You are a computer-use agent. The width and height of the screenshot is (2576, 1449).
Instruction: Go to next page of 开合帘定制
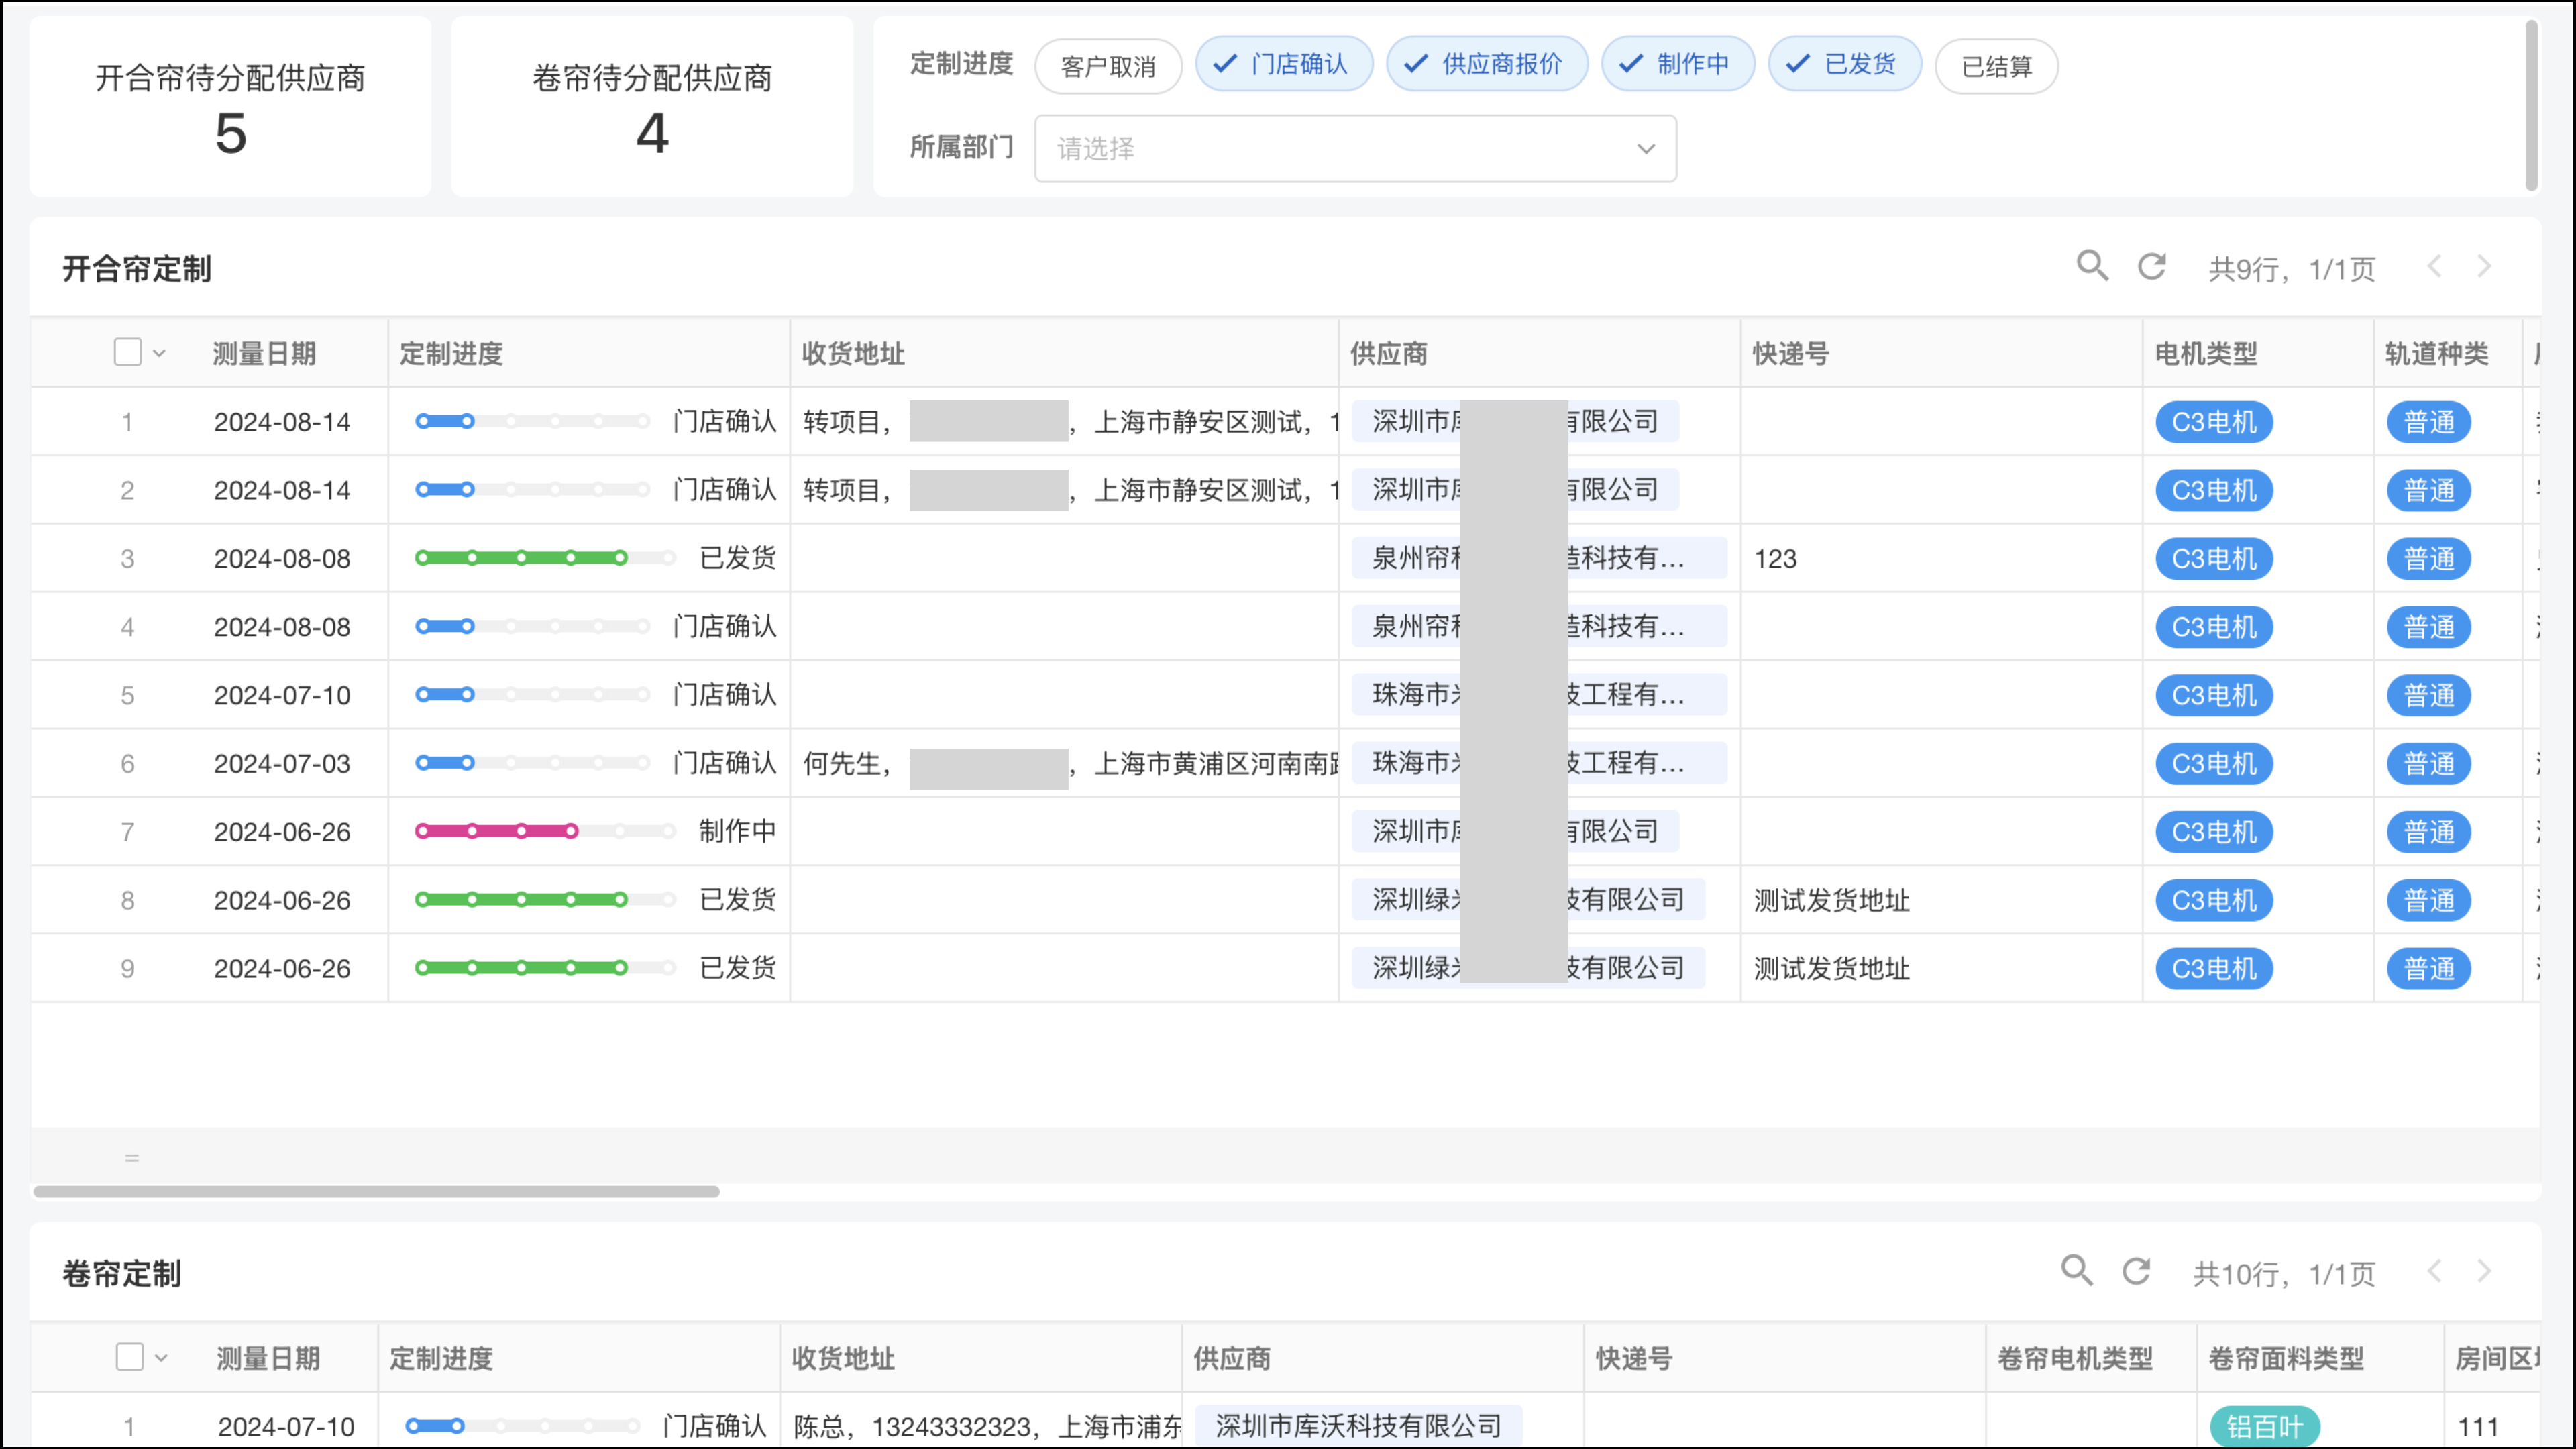coord(2485,267)
